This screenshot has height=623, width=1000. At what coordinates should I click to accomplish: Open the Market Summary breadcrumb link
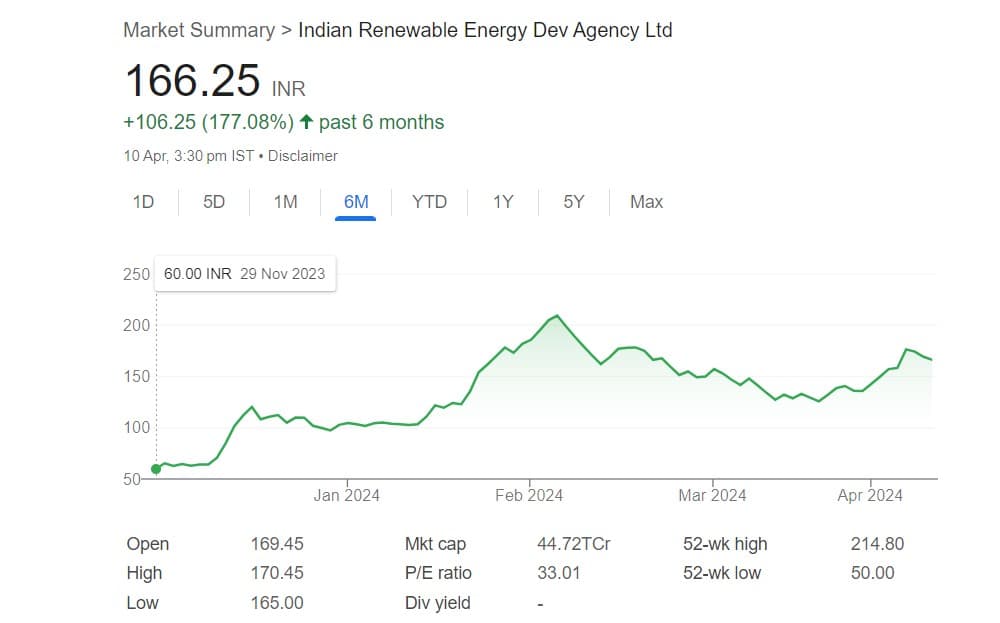(x=198, y=30)
